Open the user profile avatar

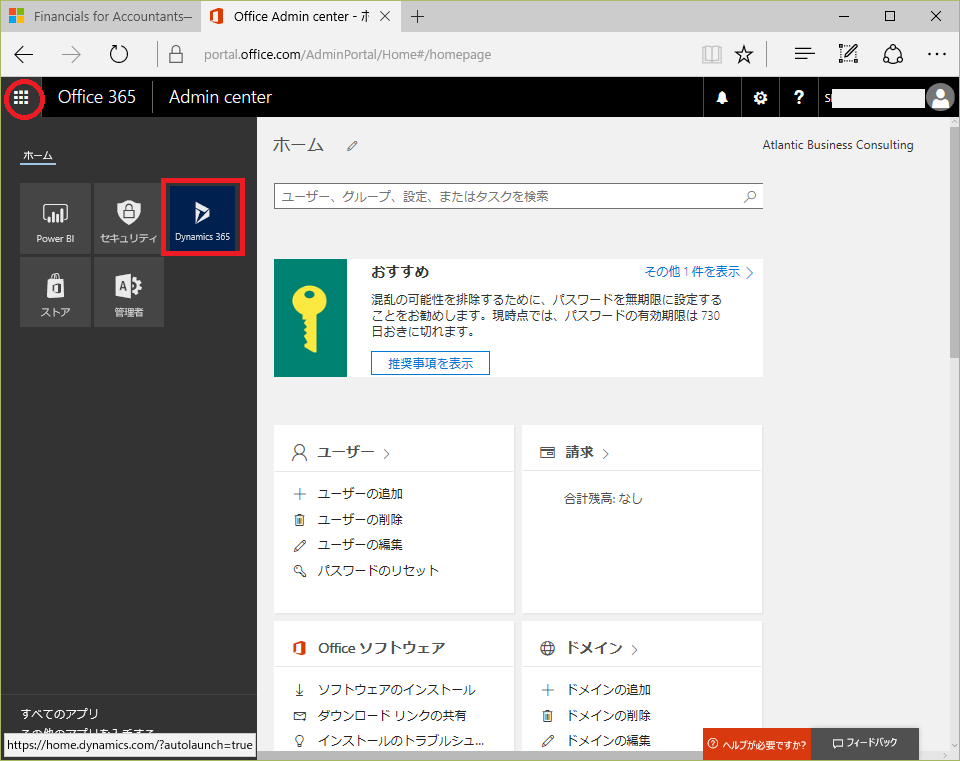(x=940, y=97)
